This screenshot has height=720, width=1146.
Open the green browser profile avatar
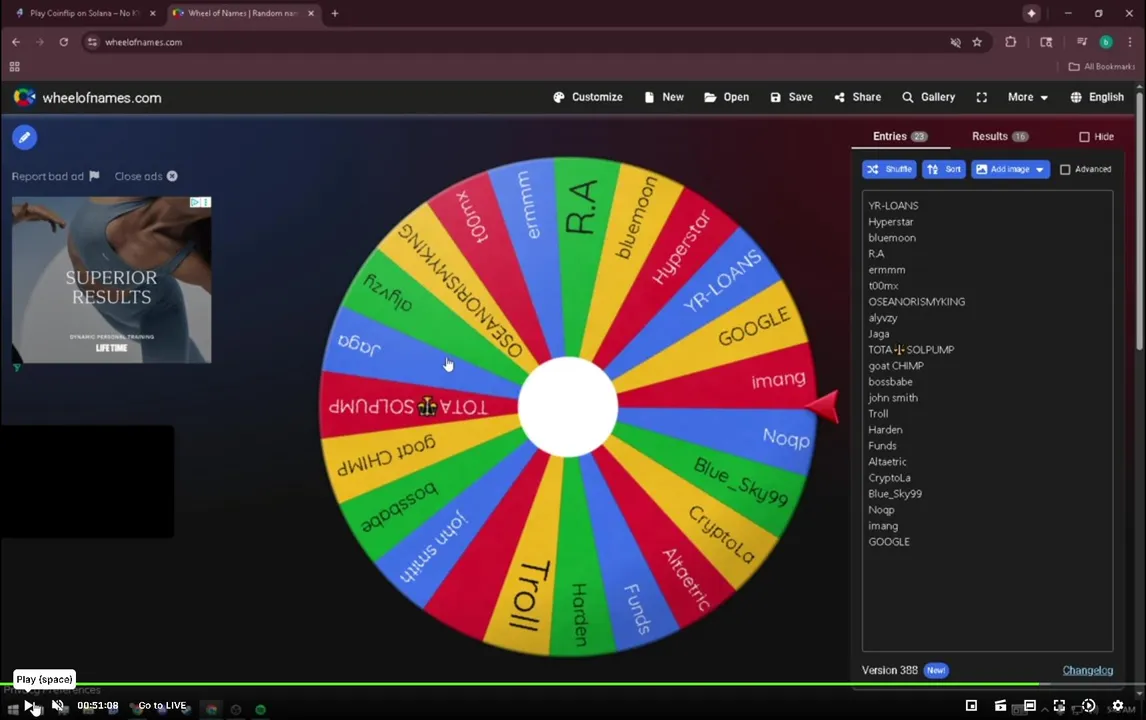coord(1106,42)
